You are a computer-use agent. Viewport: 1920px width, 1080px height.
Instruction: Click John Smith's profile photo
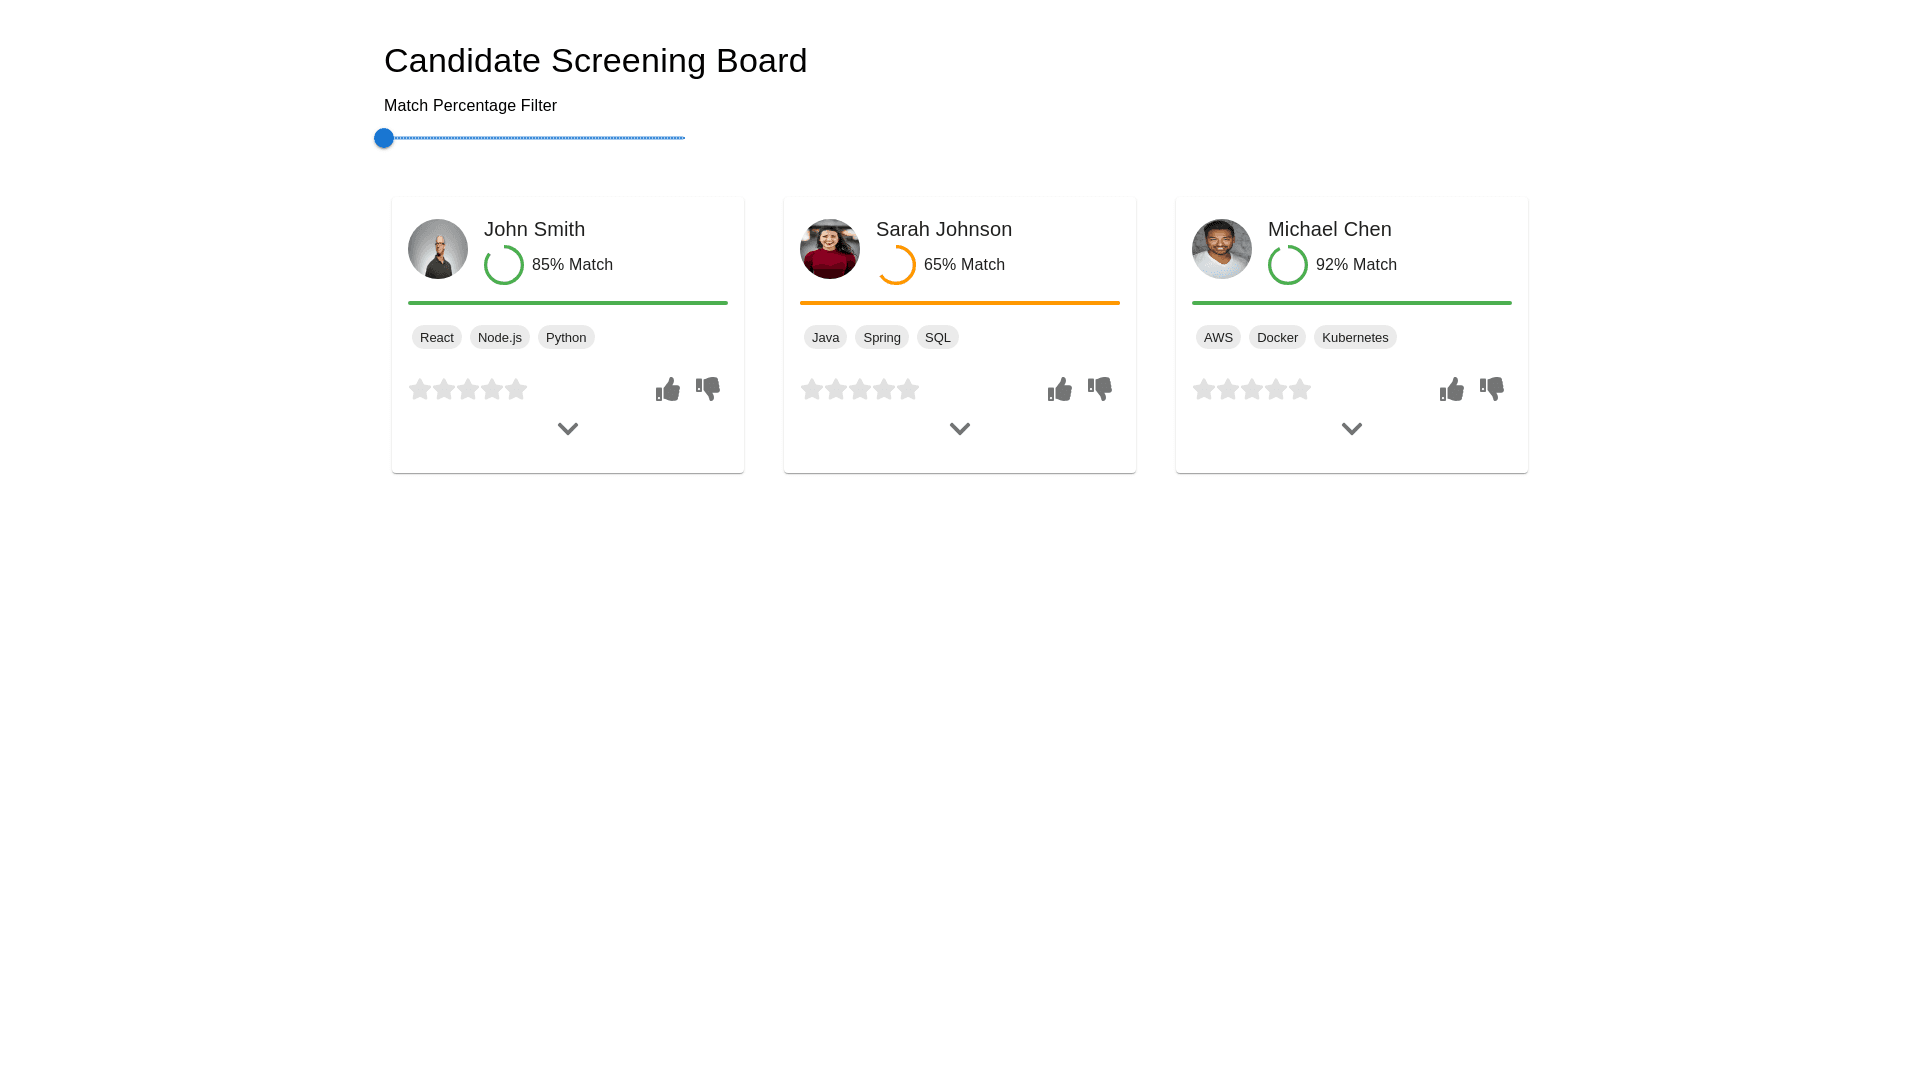(x=438, y=249)
